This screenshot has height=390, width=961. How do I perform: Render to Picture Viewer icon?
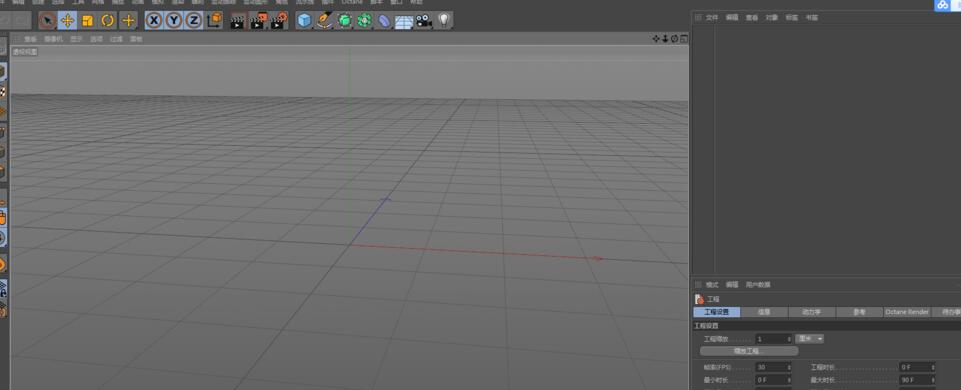pyautogui.click(x=259, y=21)
